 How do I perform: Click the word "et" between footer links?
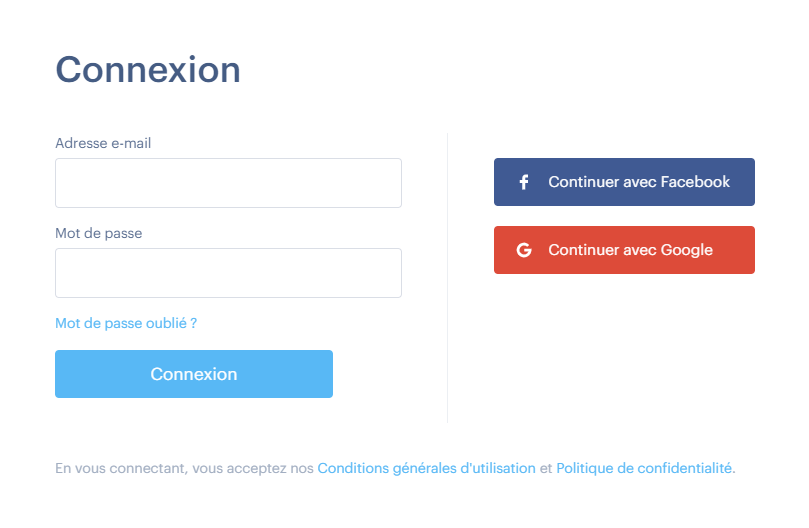pyautogui.click(x=546, y=468)
